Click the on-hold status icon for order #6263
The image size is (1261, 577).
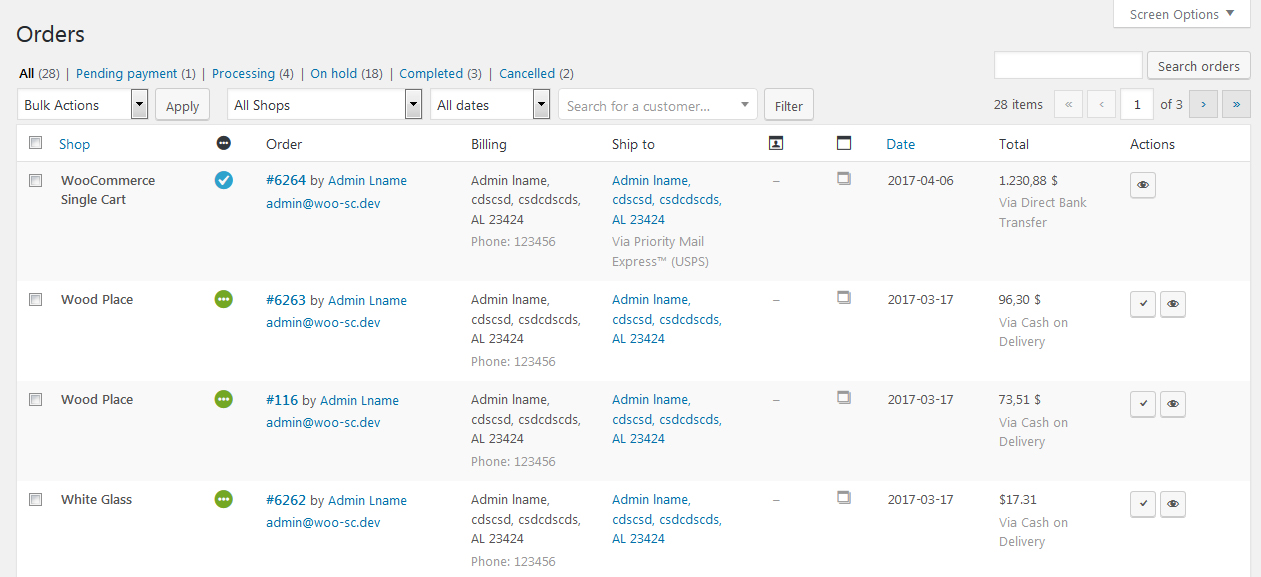pyautogui.click(x=224, y=299)
